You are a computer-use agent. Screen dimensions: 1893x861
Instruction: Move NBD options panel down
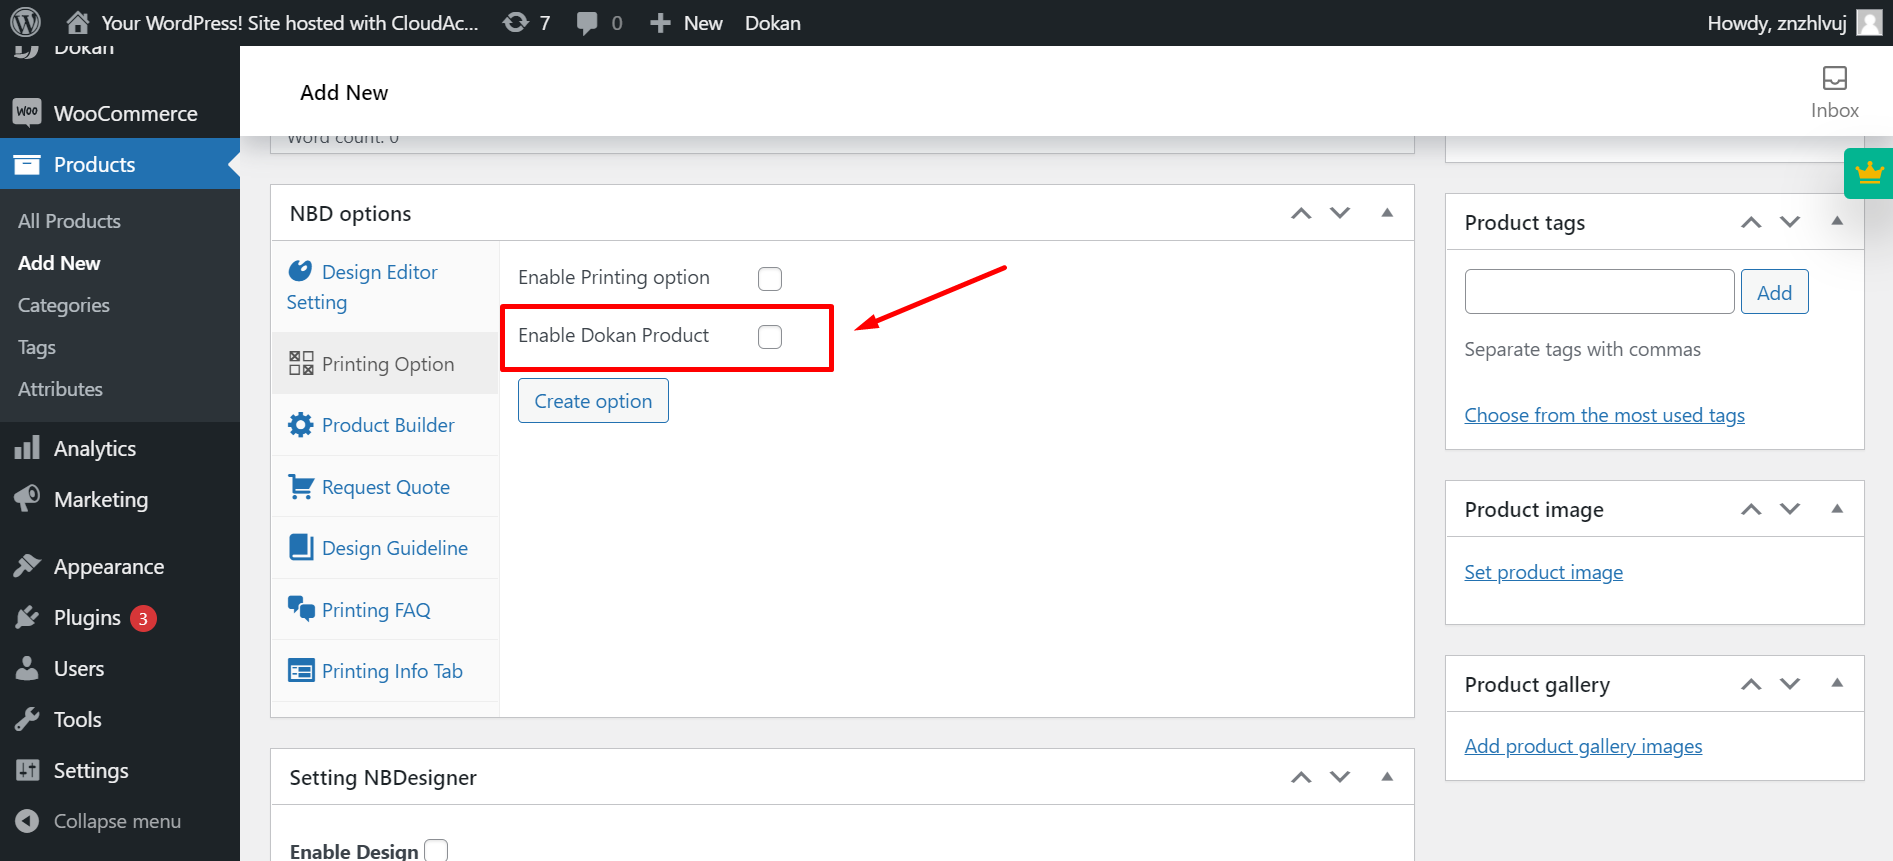click(x=1340, y=213)
